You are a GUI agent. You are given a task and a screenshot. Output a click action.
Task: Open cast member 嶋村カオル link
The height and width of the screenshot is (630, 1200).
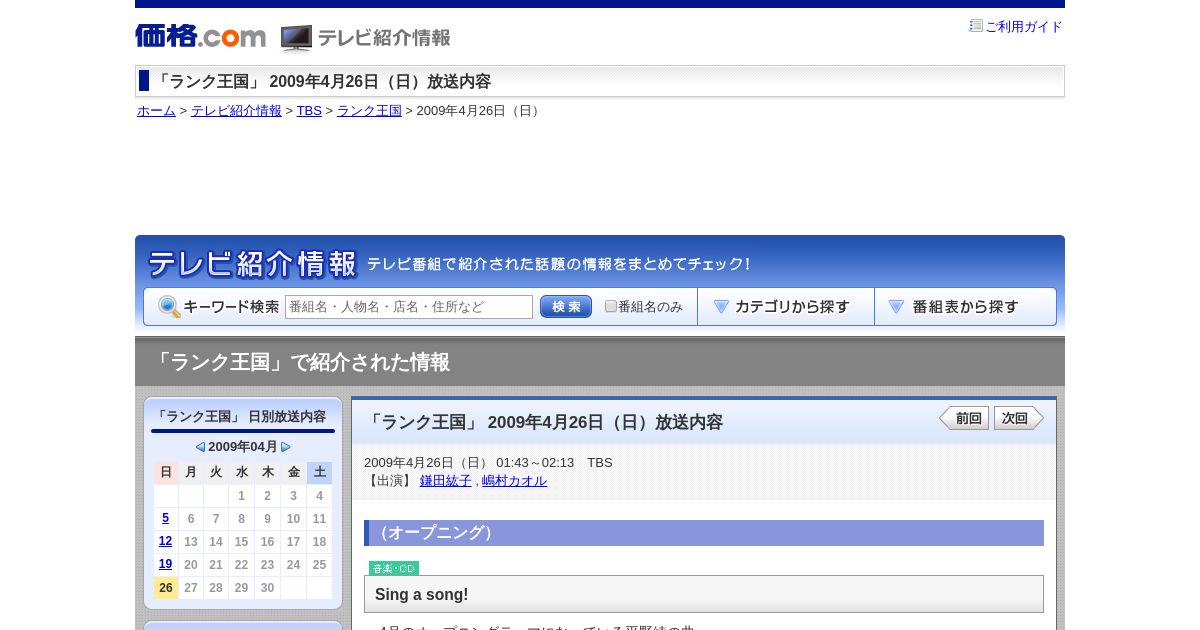click(515, 481)
